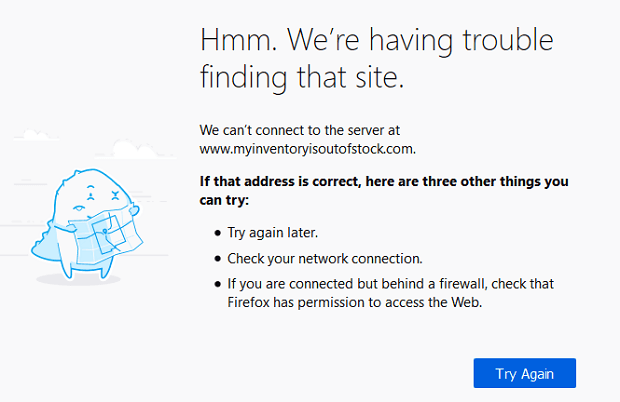Click the "Check your network connection." suggestion
This screenshot has width=620, height=402.
tap(325, 259)
